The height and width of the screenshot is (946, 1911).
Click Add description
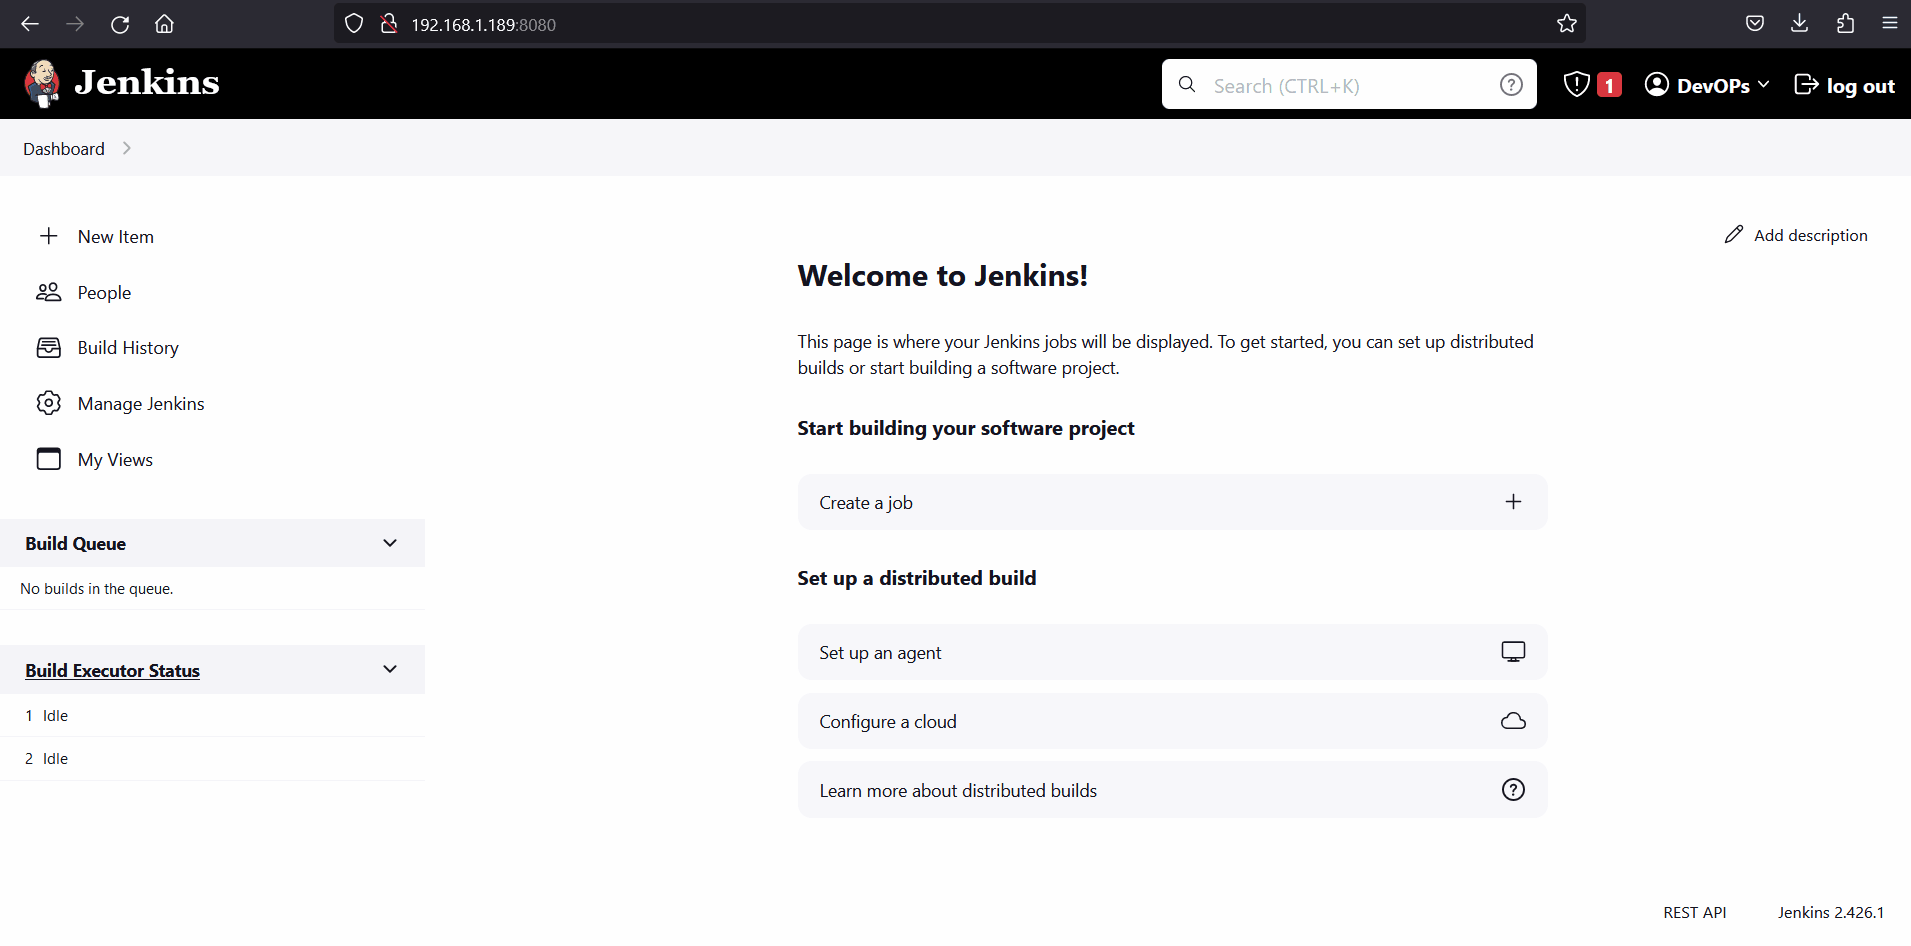click(1795, 235)
